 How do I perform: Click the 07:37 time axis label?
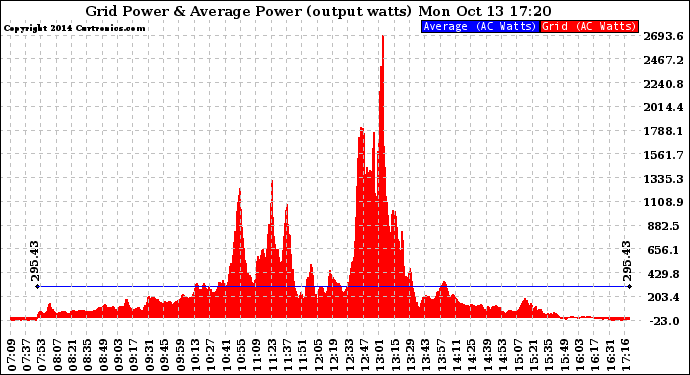pos(27,354)
